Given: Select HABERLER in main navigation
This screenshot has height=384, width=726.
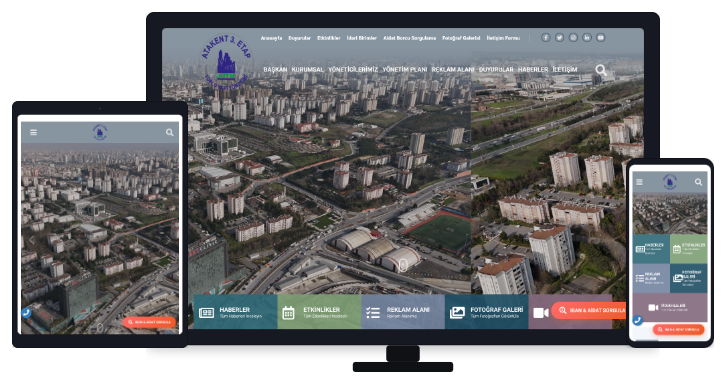Looking at the screenshot, I should pyautogui.click(x=532, y=69).
